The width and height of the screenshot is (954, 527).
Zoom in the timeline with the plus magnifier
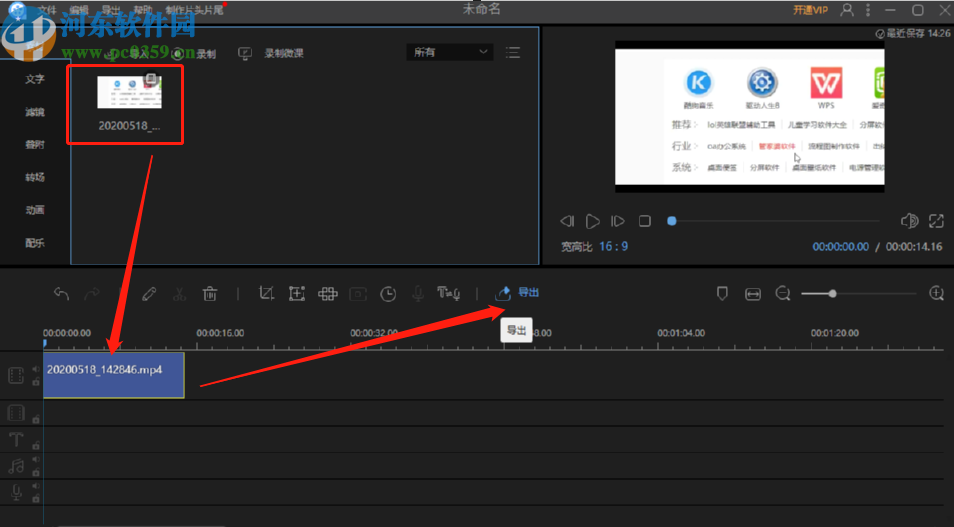(936, 293)
